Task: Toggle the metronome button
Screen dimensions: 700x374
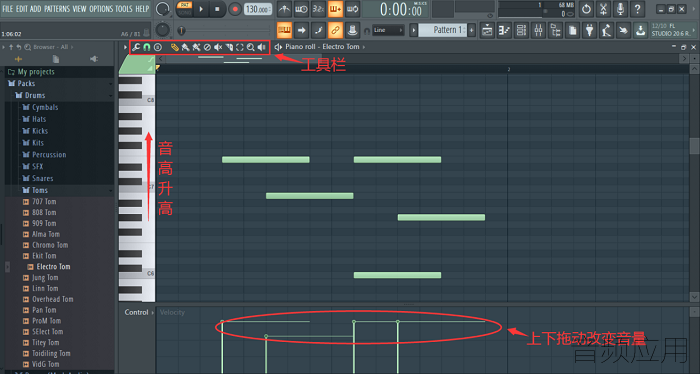Action: pyautogui.click(x=284, y=9)
